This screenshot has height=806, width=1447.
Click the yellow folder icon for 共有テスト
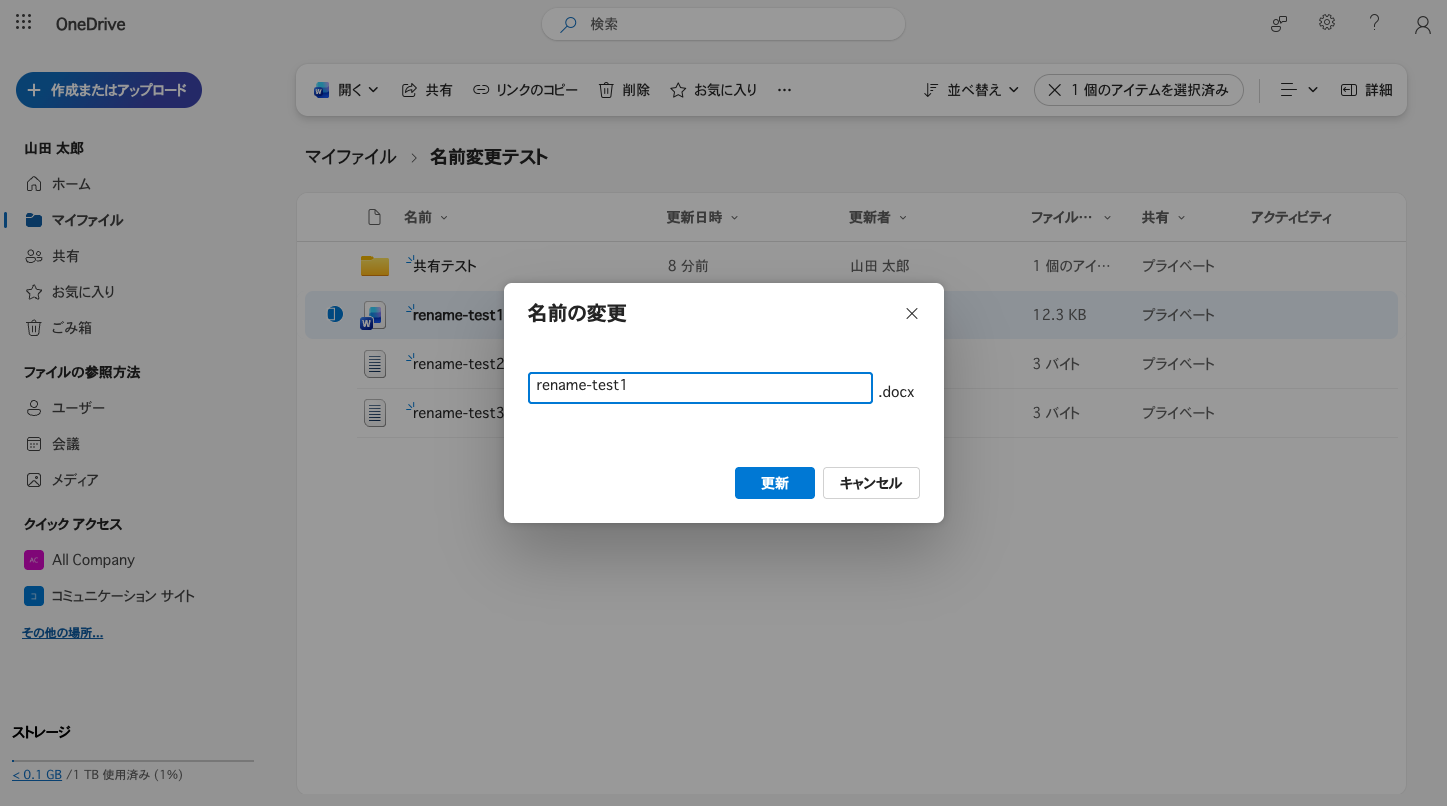pos(375,266)
